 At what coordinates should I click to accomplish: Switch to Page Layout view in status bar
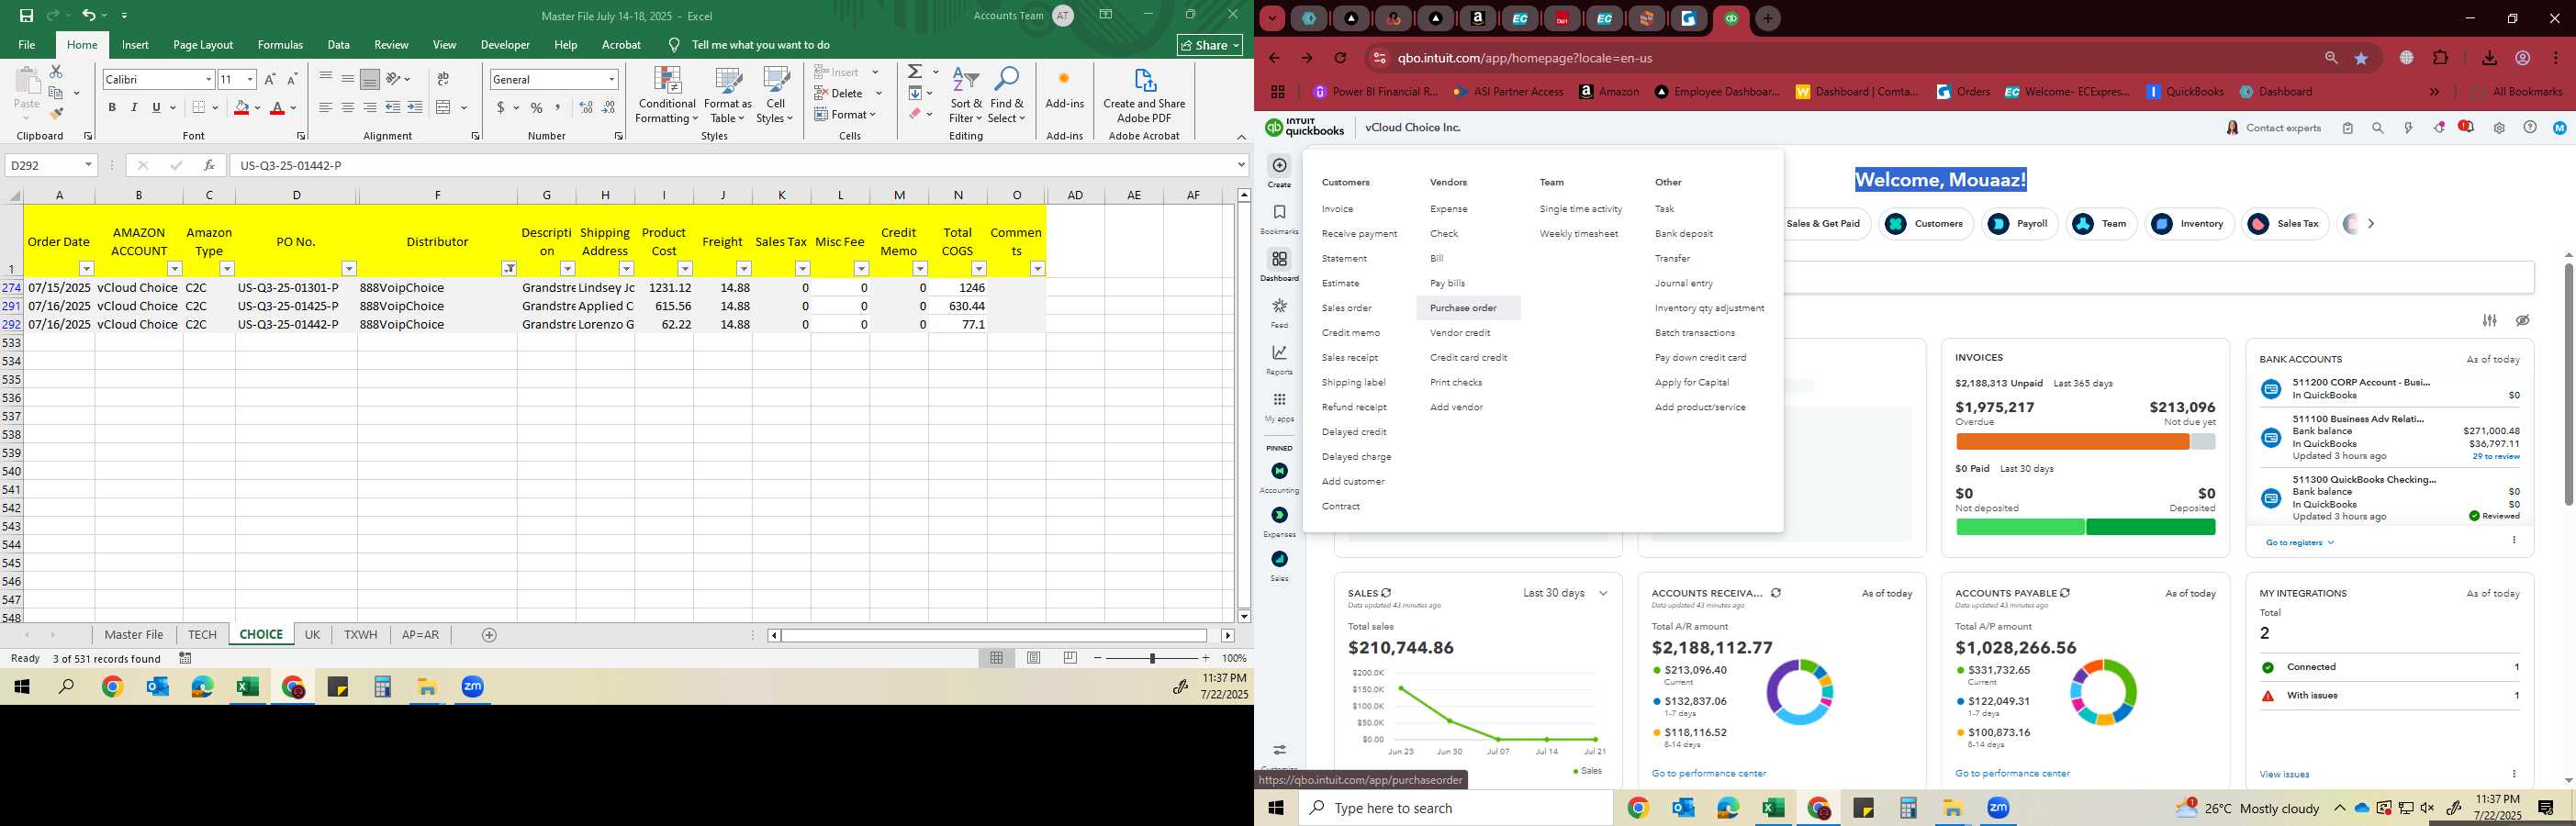pos(1034,658)
